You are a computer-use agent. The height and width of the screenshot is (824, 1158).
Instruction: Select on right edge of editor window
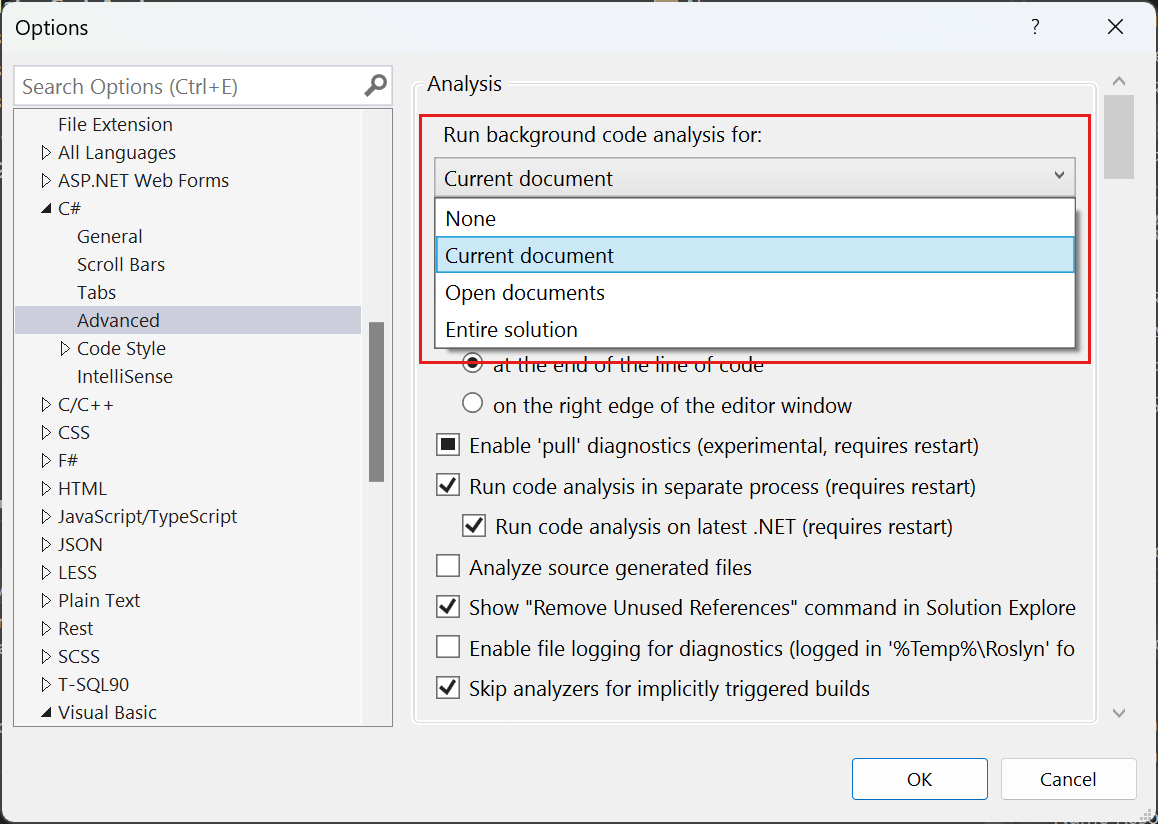471,403
